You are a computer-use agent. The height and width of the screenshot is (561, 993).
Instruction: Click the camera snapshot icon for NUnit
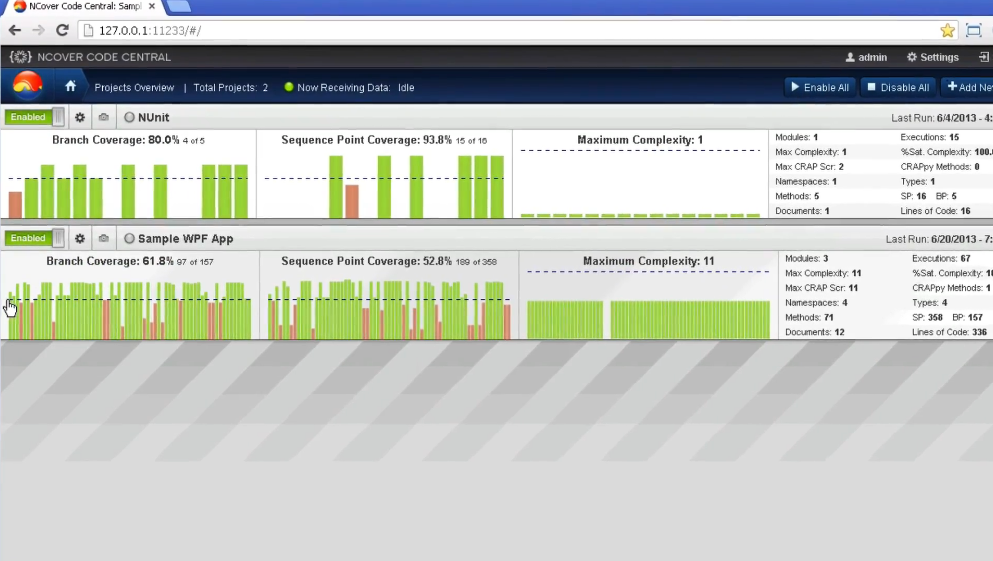[104, 117]
